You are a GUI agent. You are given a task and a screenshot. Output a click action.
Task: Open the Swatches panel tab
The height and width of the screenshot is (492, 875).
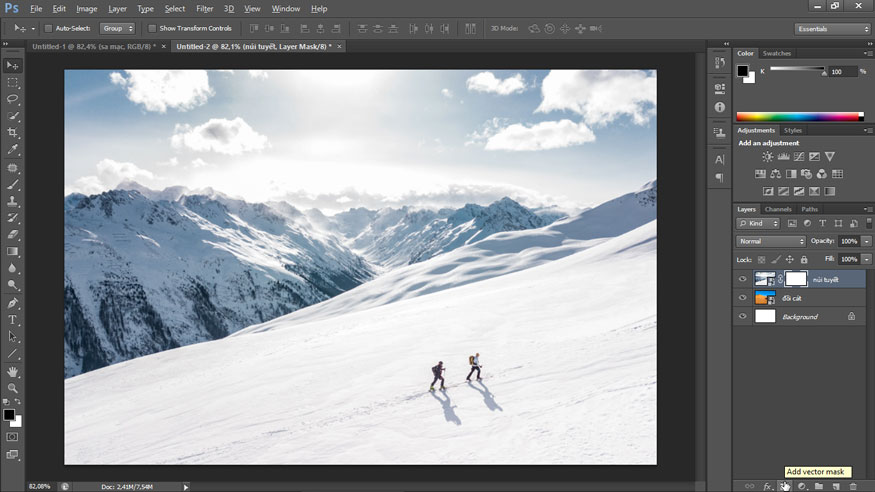point(776,53)
